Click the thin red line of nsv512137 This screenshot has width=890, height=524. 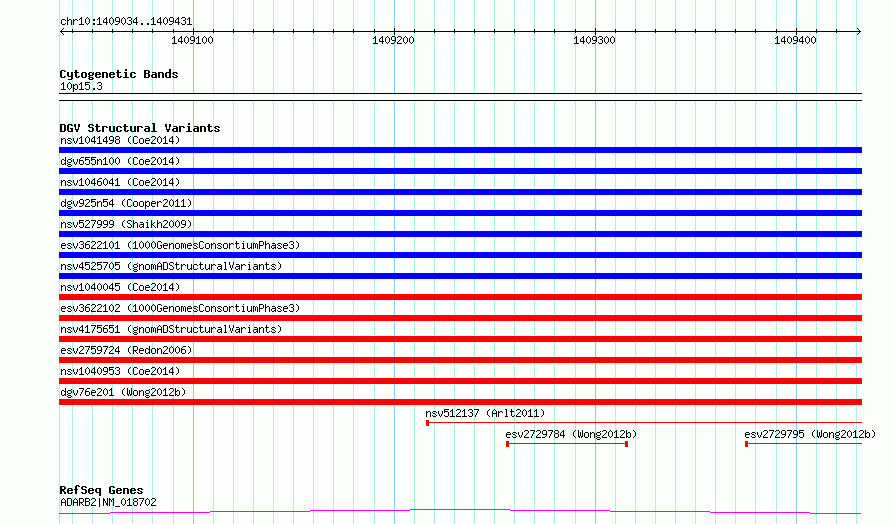click(644, 423)
